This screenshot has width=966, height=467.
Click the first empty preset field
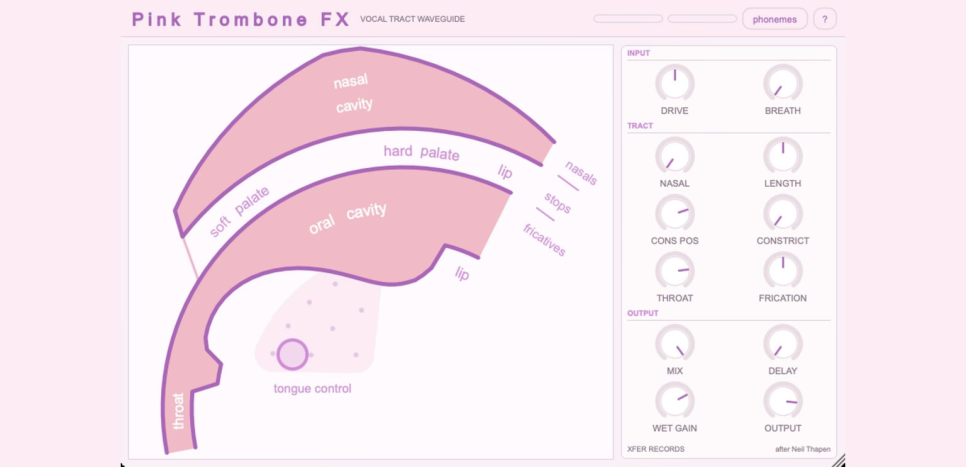(628, 19)
